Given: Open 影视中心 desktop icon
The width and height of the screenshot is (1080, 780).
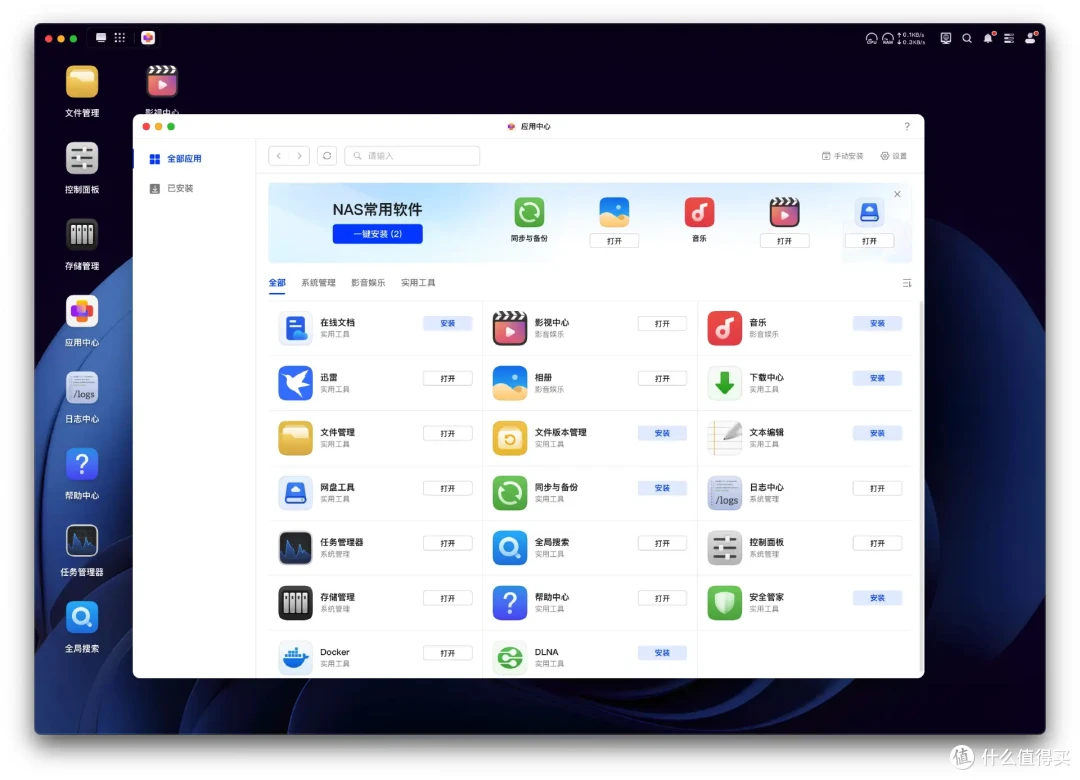Looking at the screenshot, I should [x=162, y=82].
